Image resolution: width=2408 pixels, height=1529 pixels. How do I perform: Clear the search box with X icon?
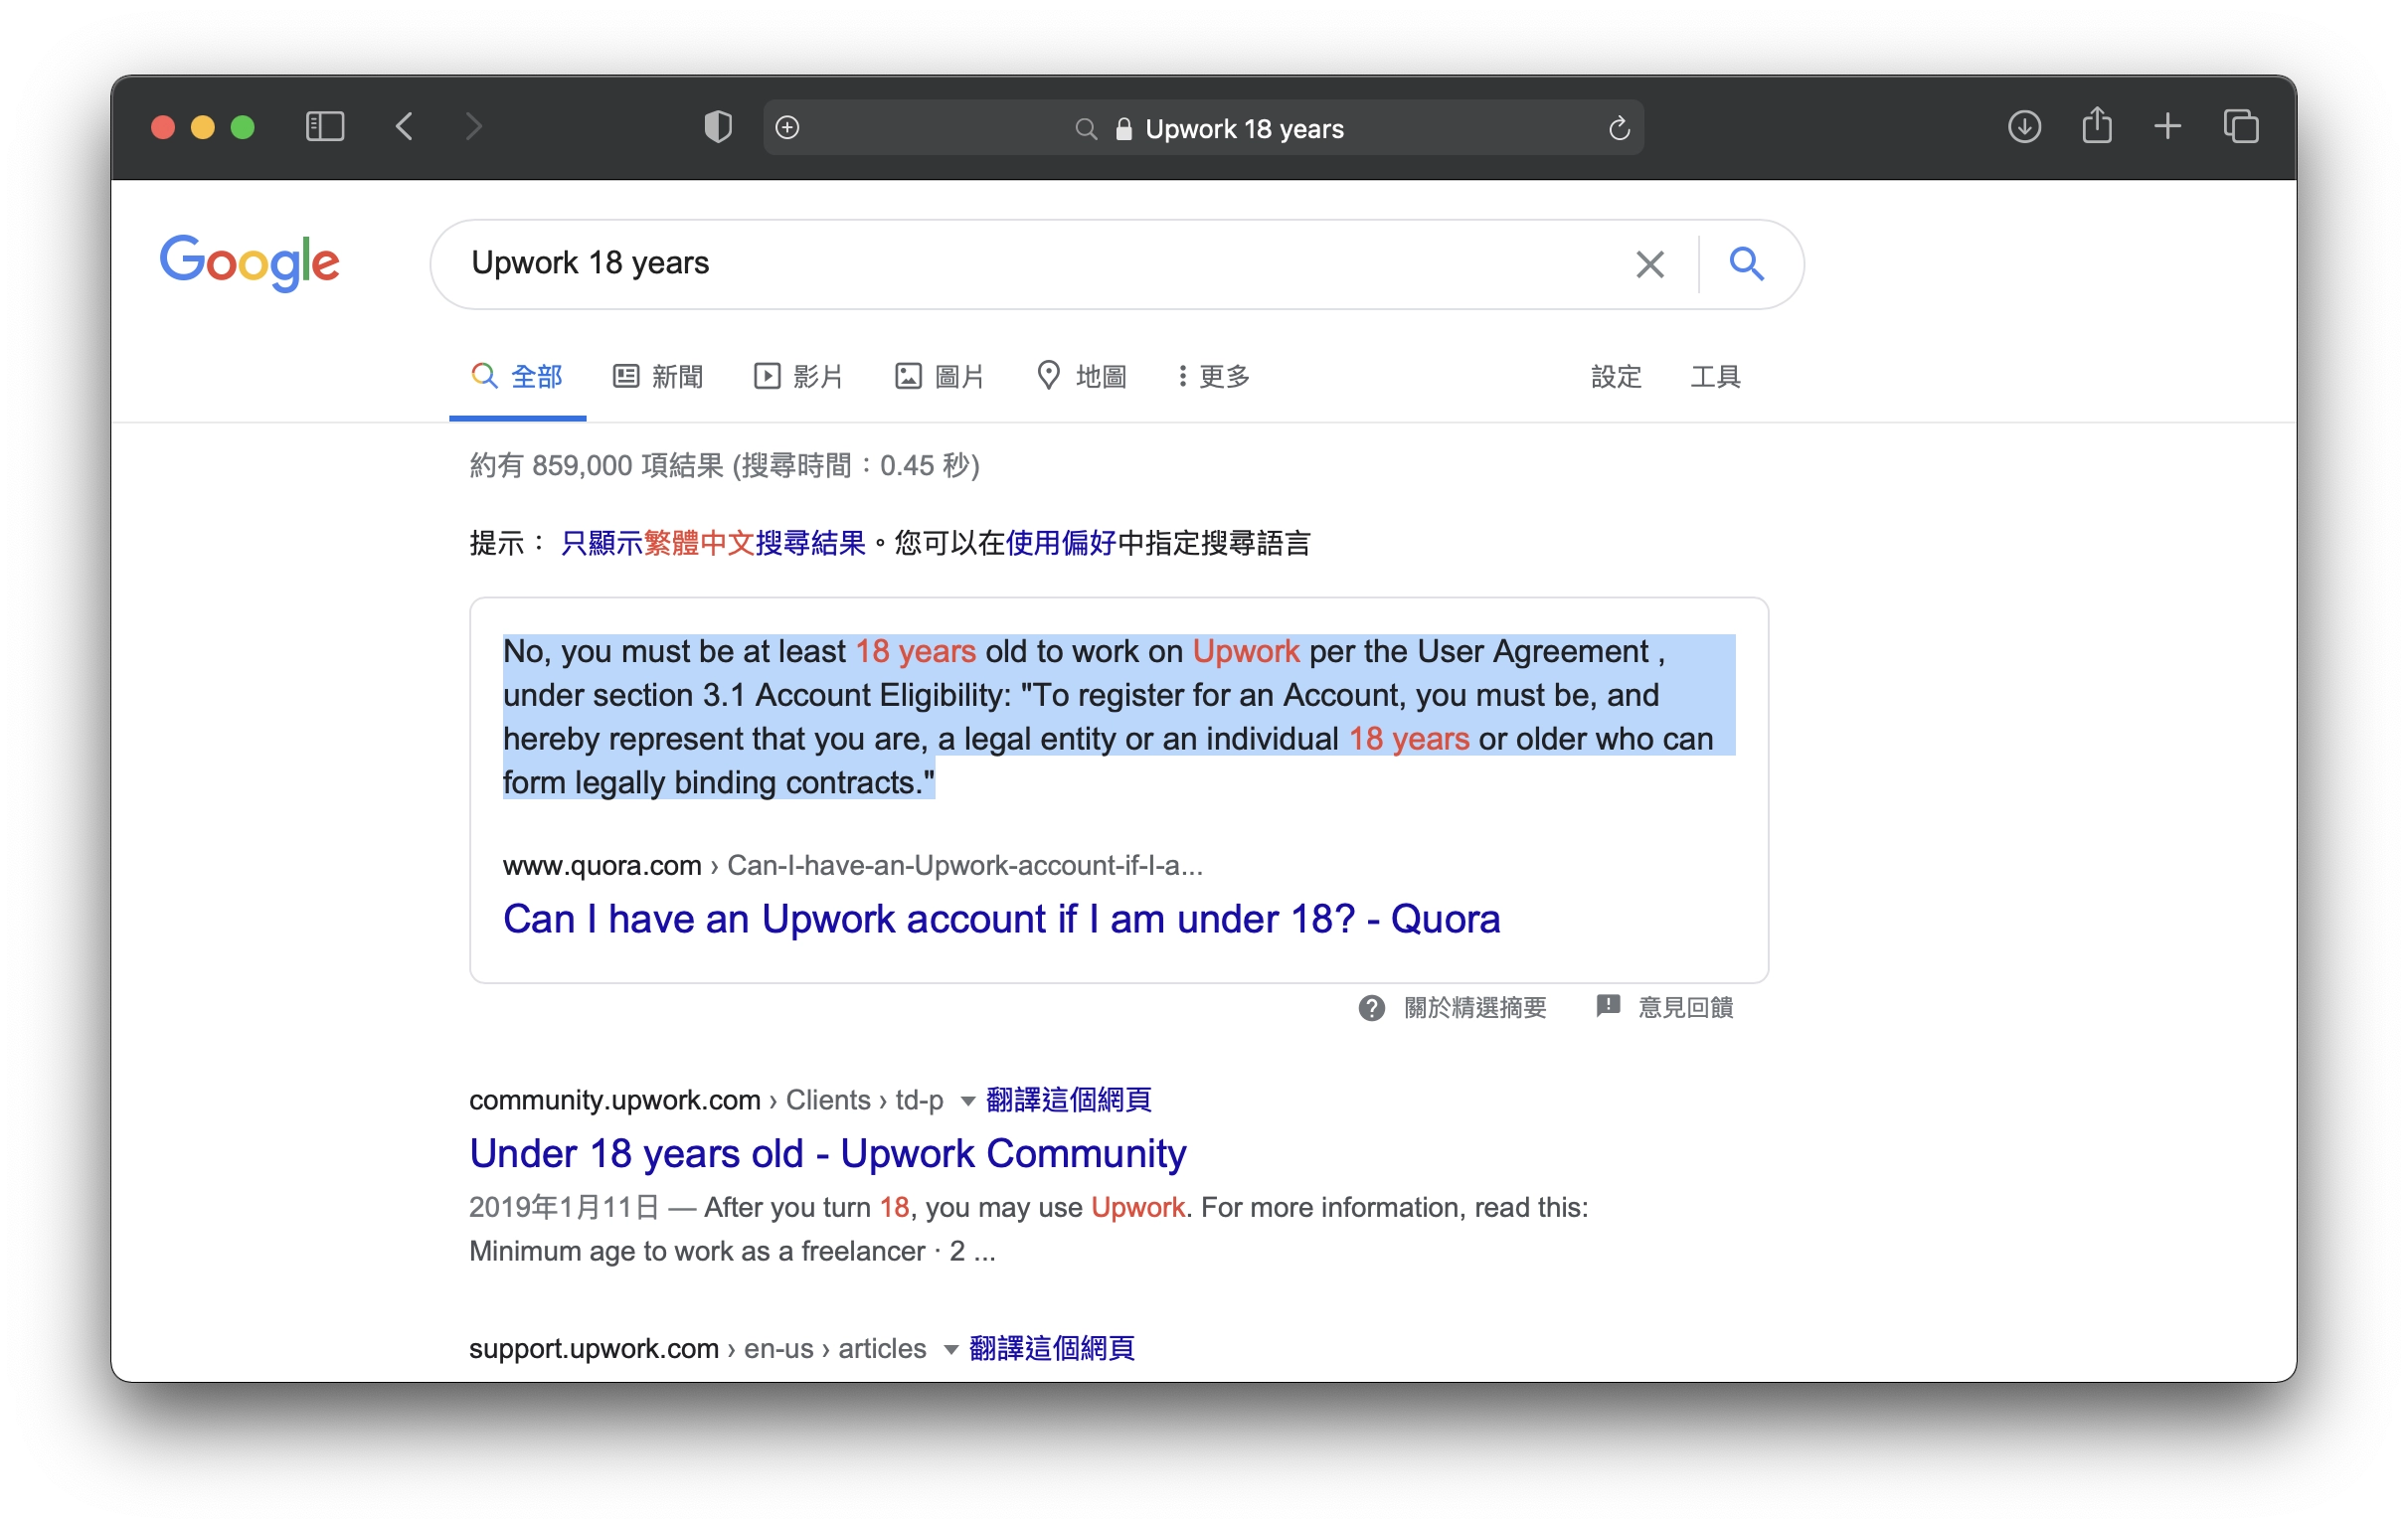coord(1650,264)
